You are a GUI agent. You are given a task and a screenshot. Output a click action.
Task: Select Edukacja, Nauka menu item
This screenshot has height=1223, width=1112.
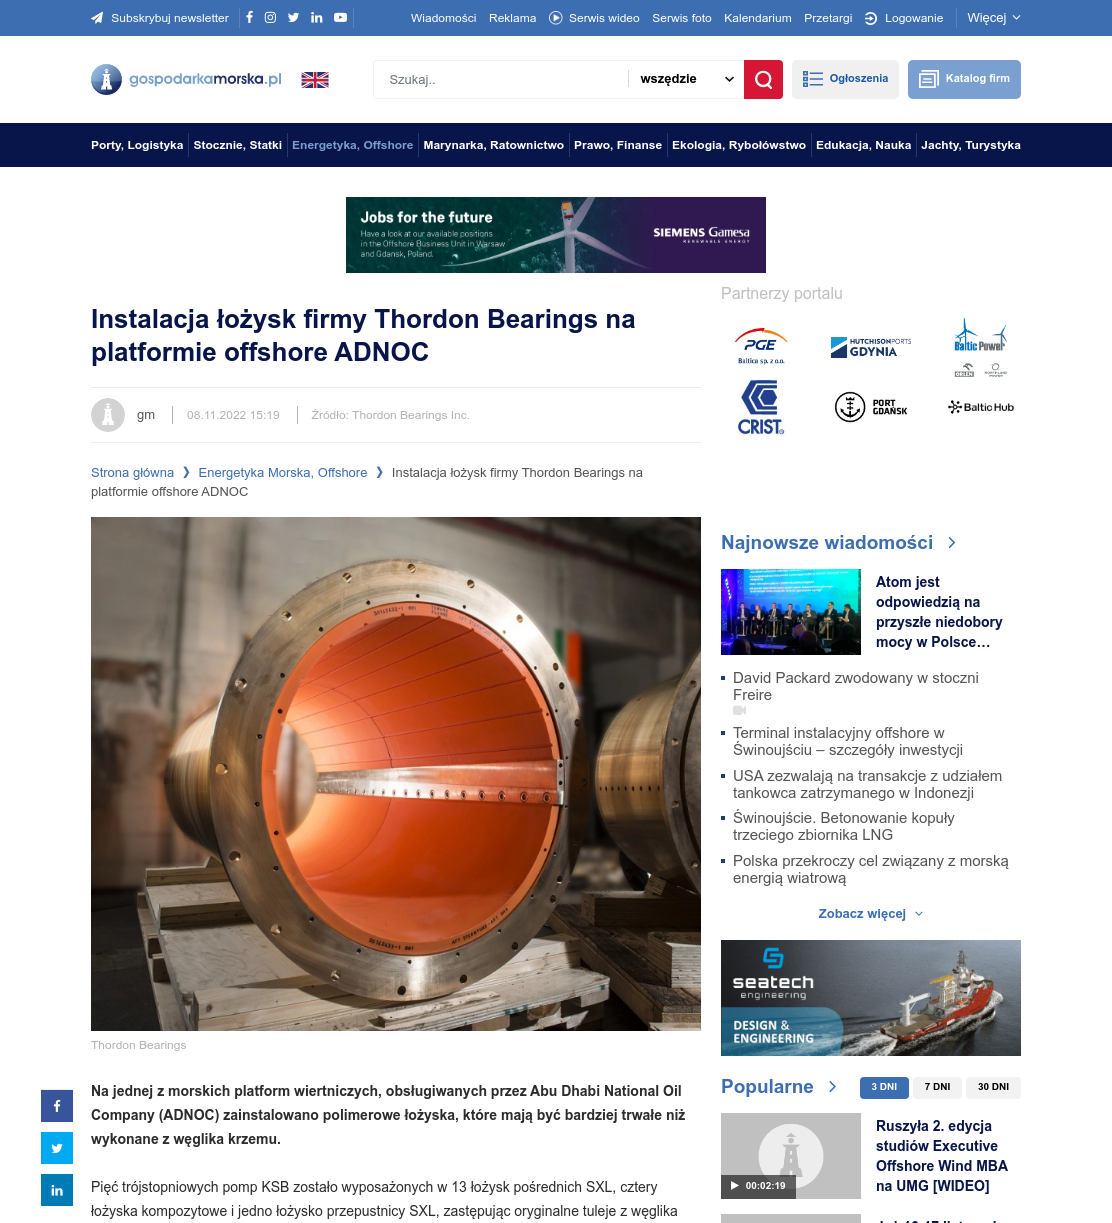864,145
